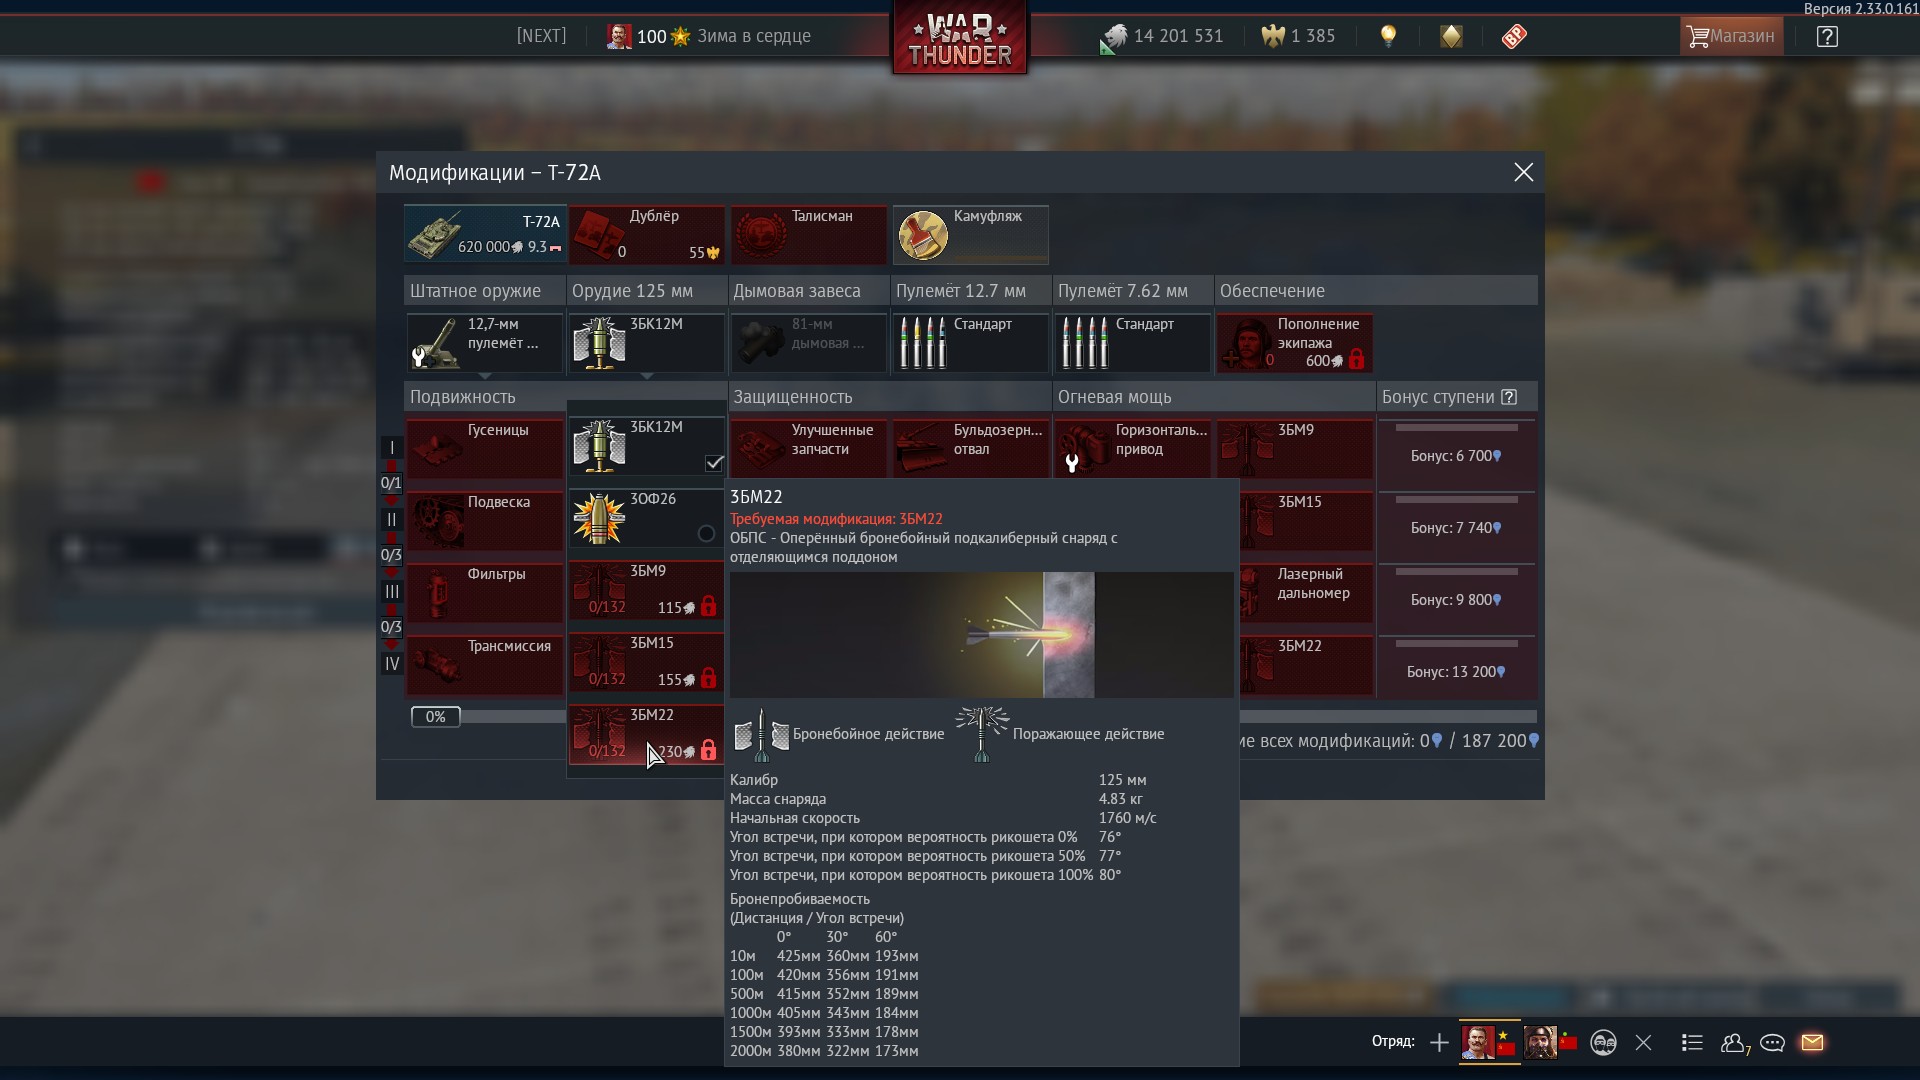The image size is (1920, 1080).
Task: Open the Талисман item
Action: point(808,234)
